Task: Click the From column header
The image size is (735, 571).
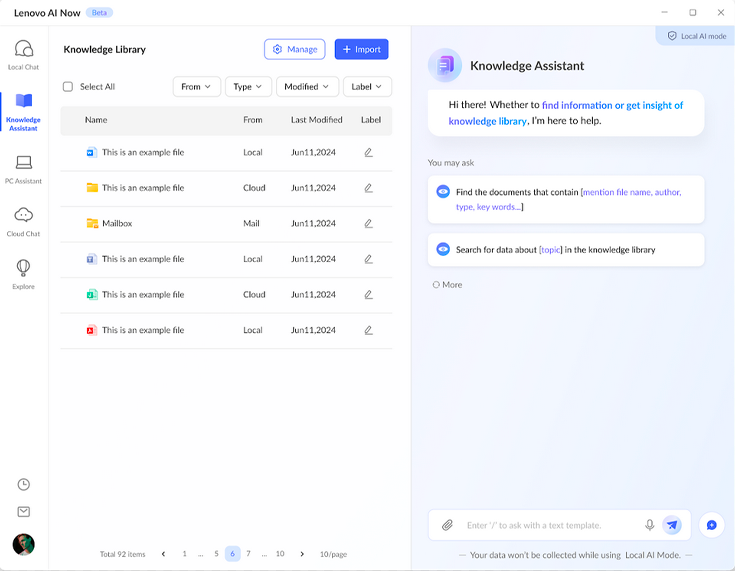Action: [253, 120]
